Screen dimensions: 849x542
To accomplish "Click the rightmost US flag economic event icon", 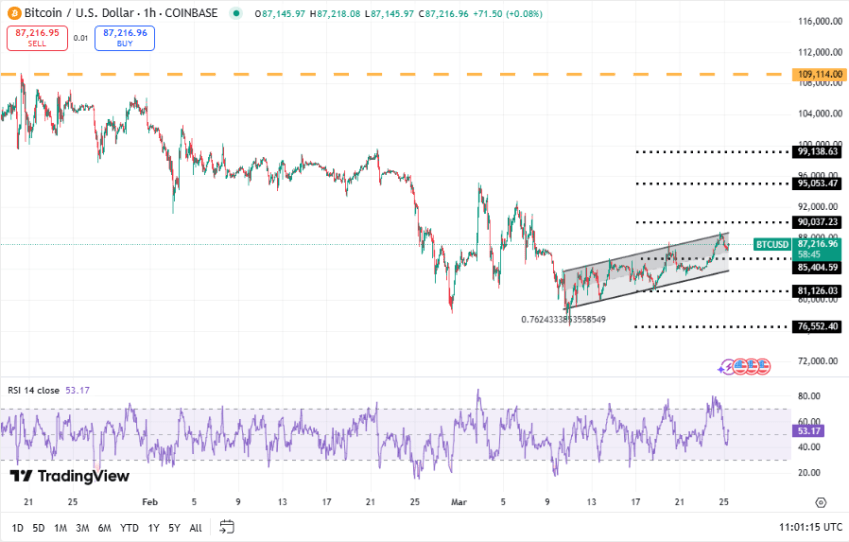I will coord(764,366).
